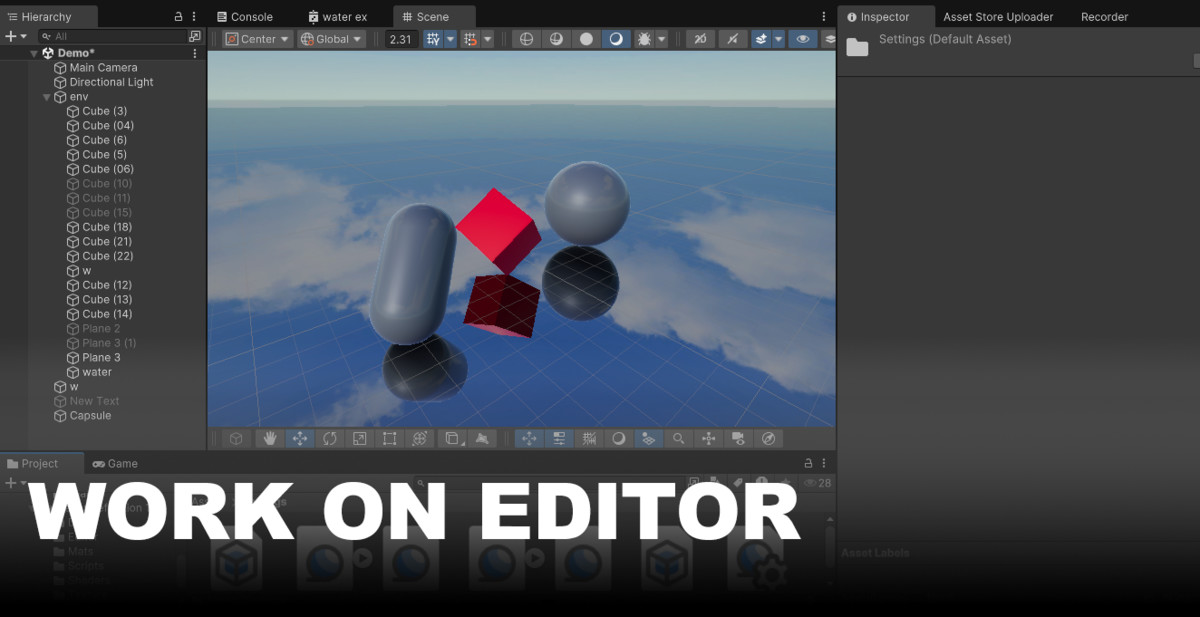Select the water object in Hierarchy

tap(97, 372)
